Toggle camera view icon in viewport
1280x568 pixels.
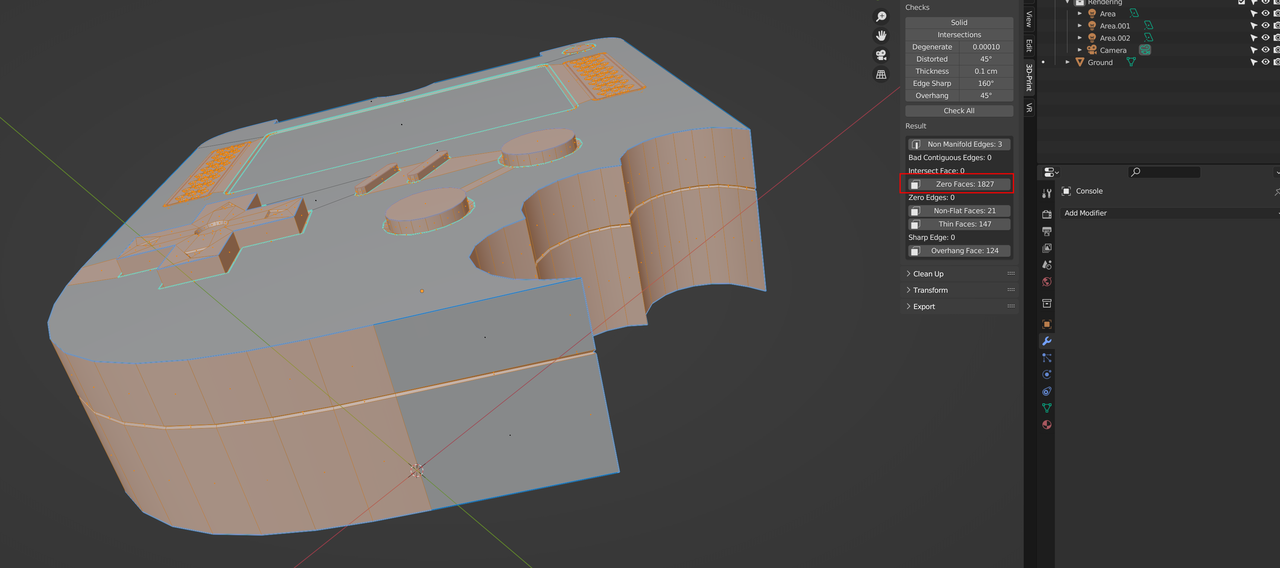881,55
